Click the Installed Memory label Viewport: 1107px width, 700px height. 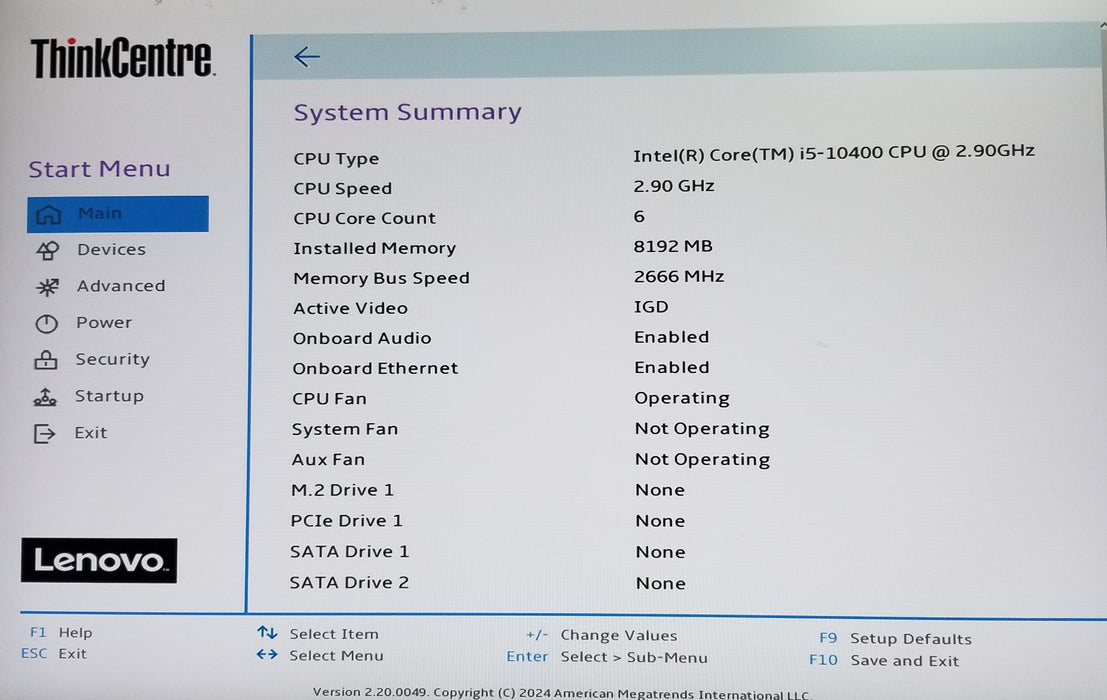(374, 248)
